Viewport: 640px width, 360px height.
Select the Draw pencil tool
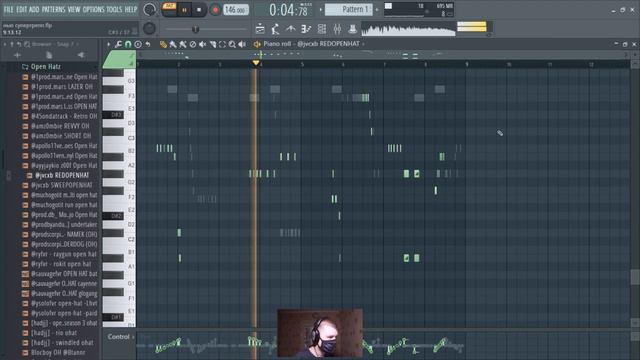(163, 44)
